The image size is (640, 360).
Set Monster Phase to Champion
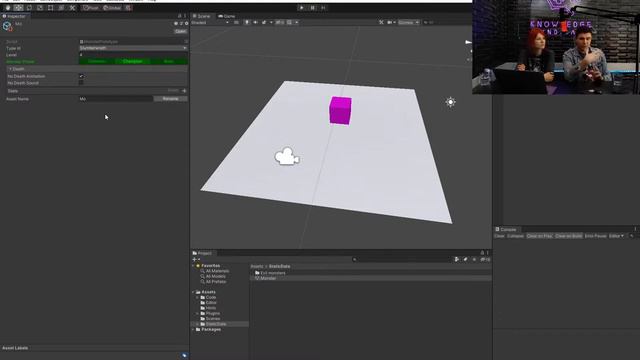click(133, 61)
